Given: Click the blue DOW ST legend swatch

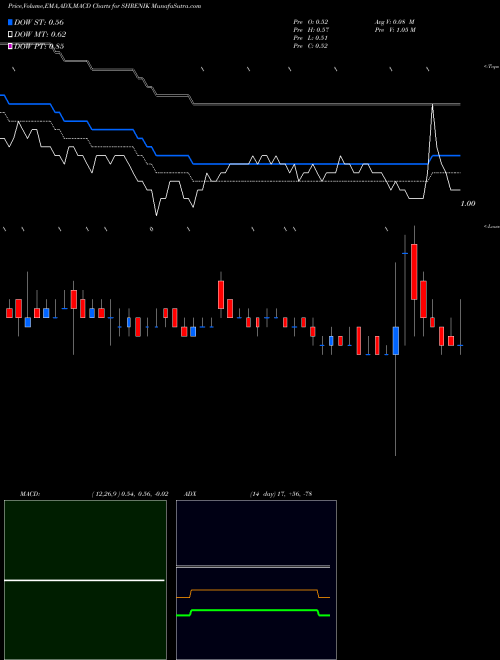Looking at the screenshot, I should click(x=10, y=22).
